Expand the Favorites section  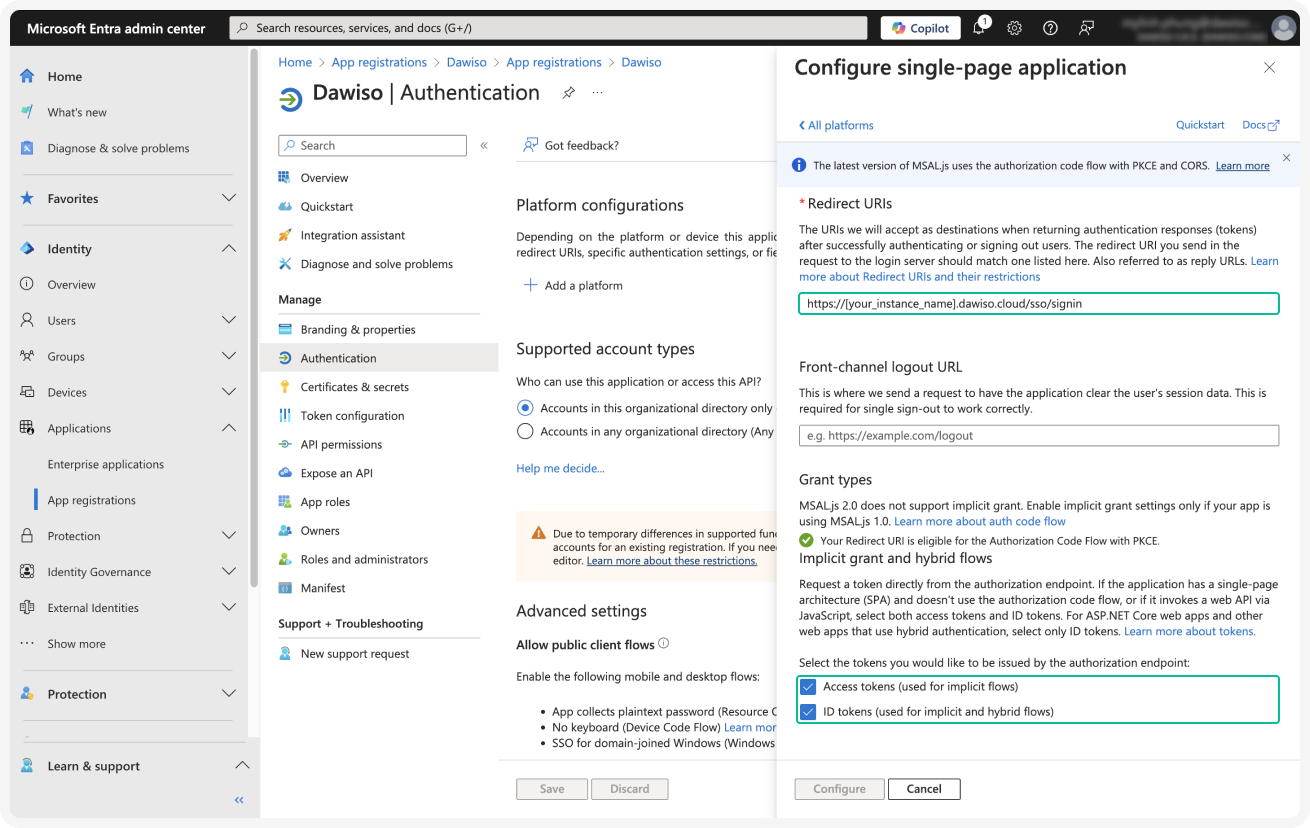(x=229, y=199)
